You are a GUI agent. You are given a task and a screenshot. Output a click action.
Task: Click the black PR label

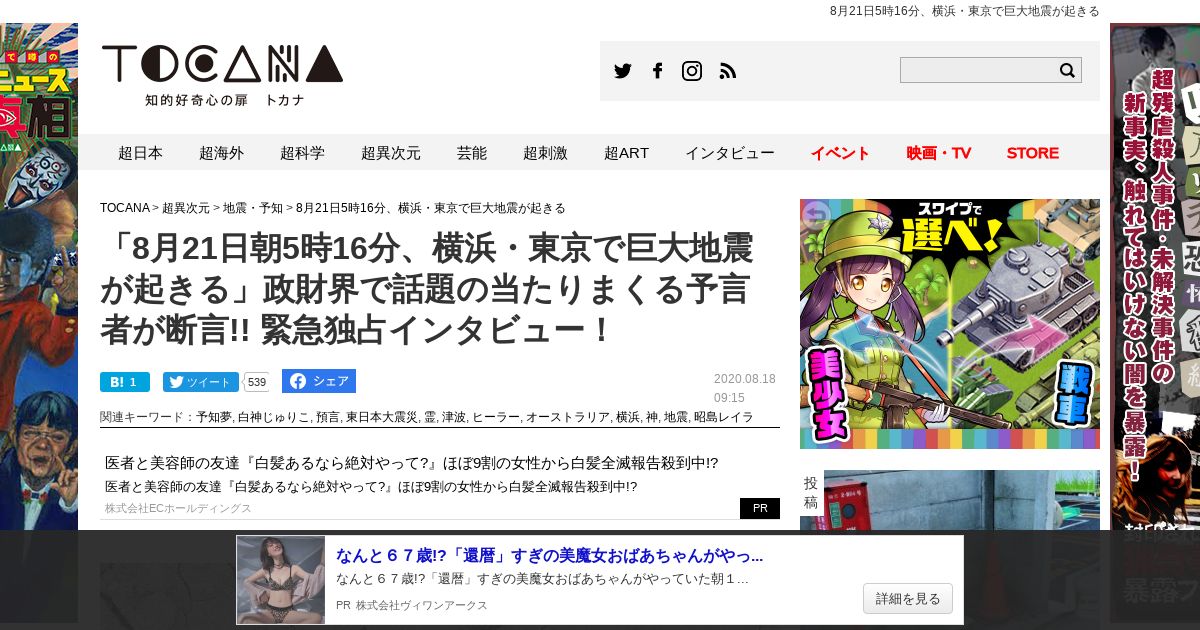pos(760,508)
